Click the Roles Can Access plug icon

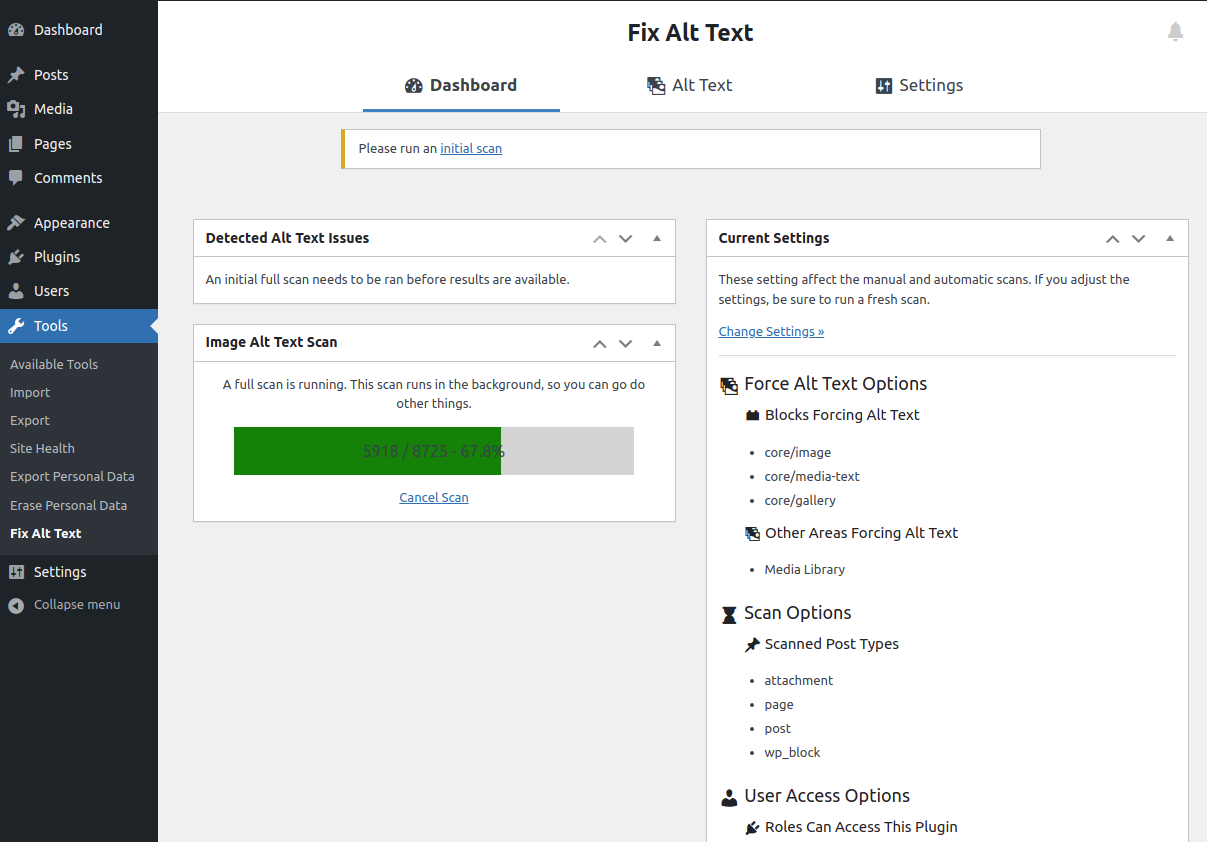point(753,828)
